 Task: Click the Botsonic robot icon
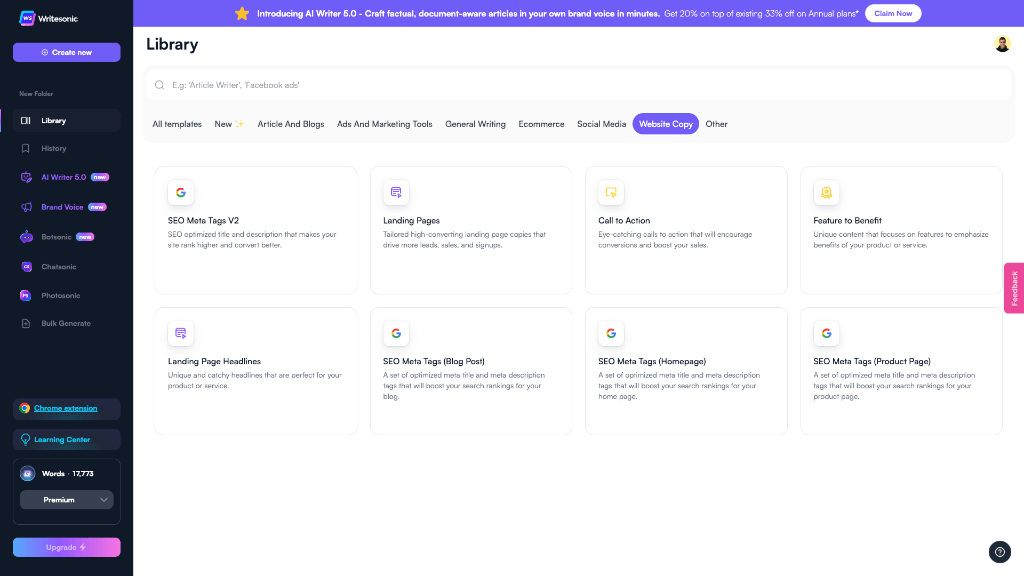tap(26, 237)
